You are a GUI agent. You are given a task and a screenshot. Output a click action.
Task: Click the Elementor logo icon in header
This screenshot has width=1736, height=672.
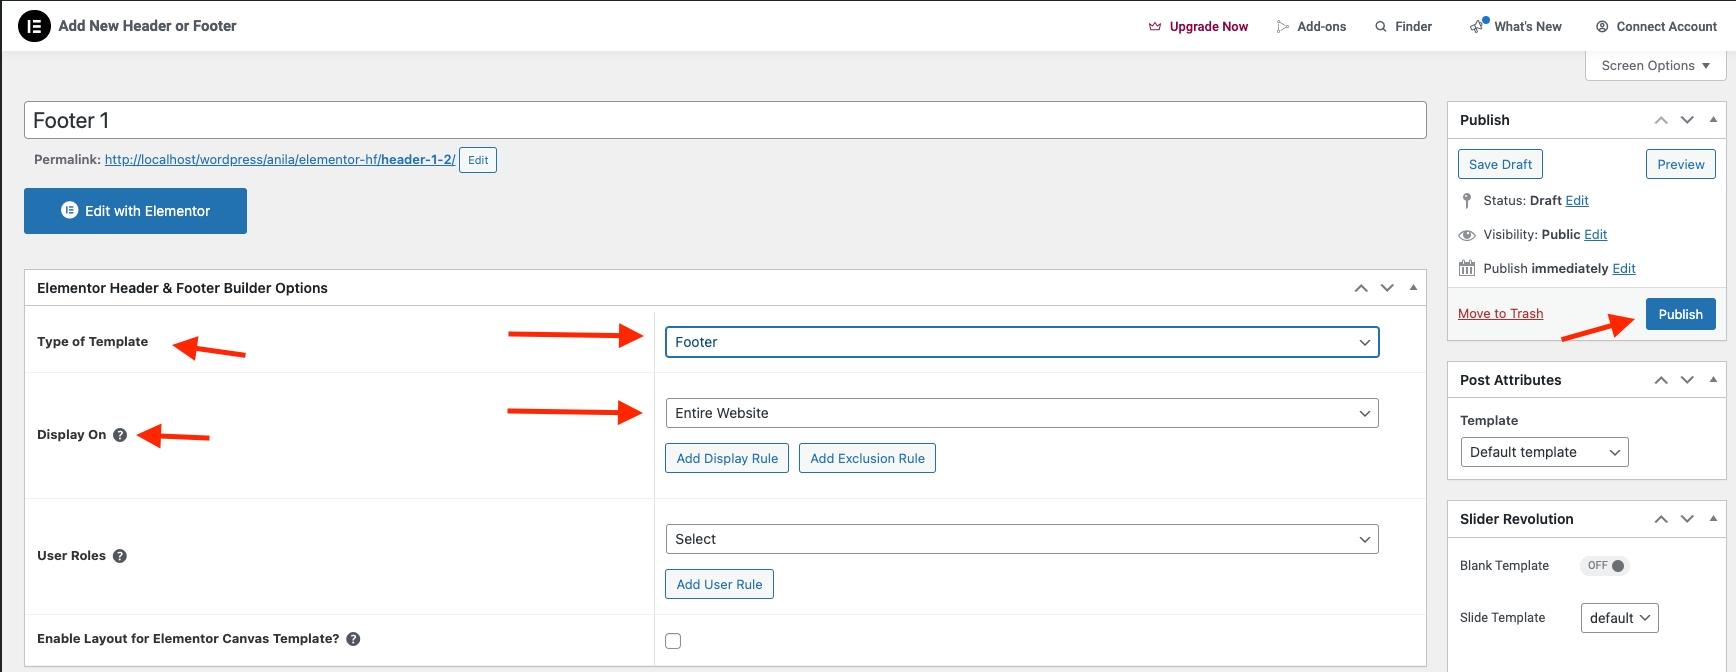34,26
